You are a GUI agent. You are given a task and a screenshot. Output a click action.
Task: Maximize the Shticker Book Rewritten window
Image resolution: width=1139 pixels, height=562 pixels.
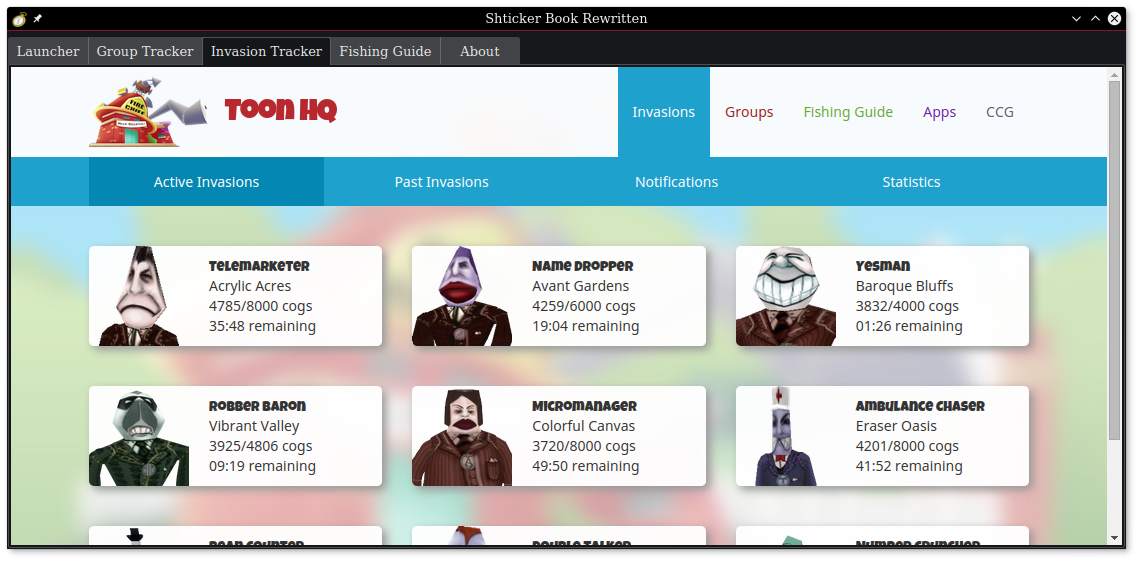tap(1095, 19)
